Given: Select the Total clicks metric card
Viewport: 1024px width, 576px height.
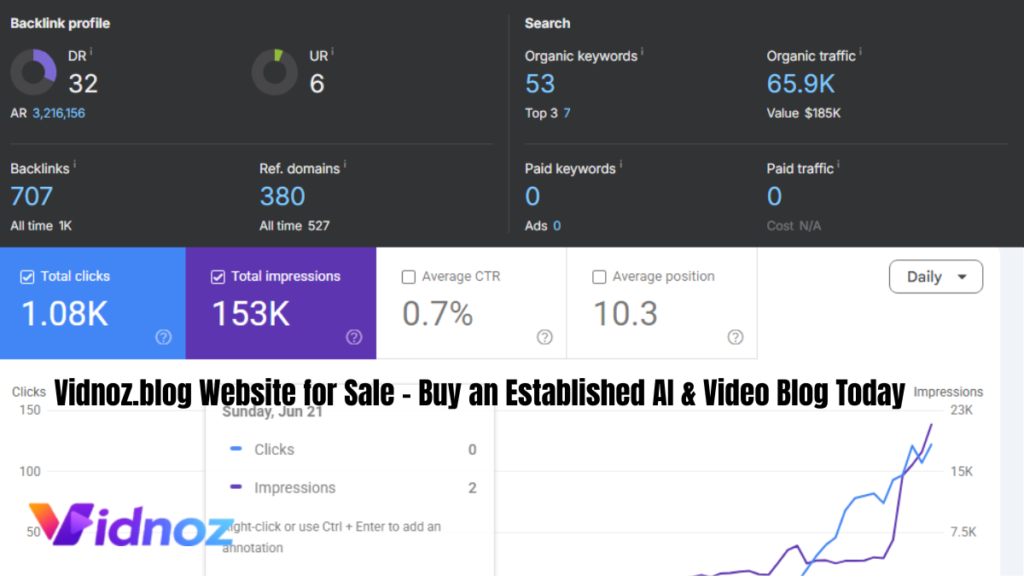Looking at the screenshot, I should pos(93,303).
